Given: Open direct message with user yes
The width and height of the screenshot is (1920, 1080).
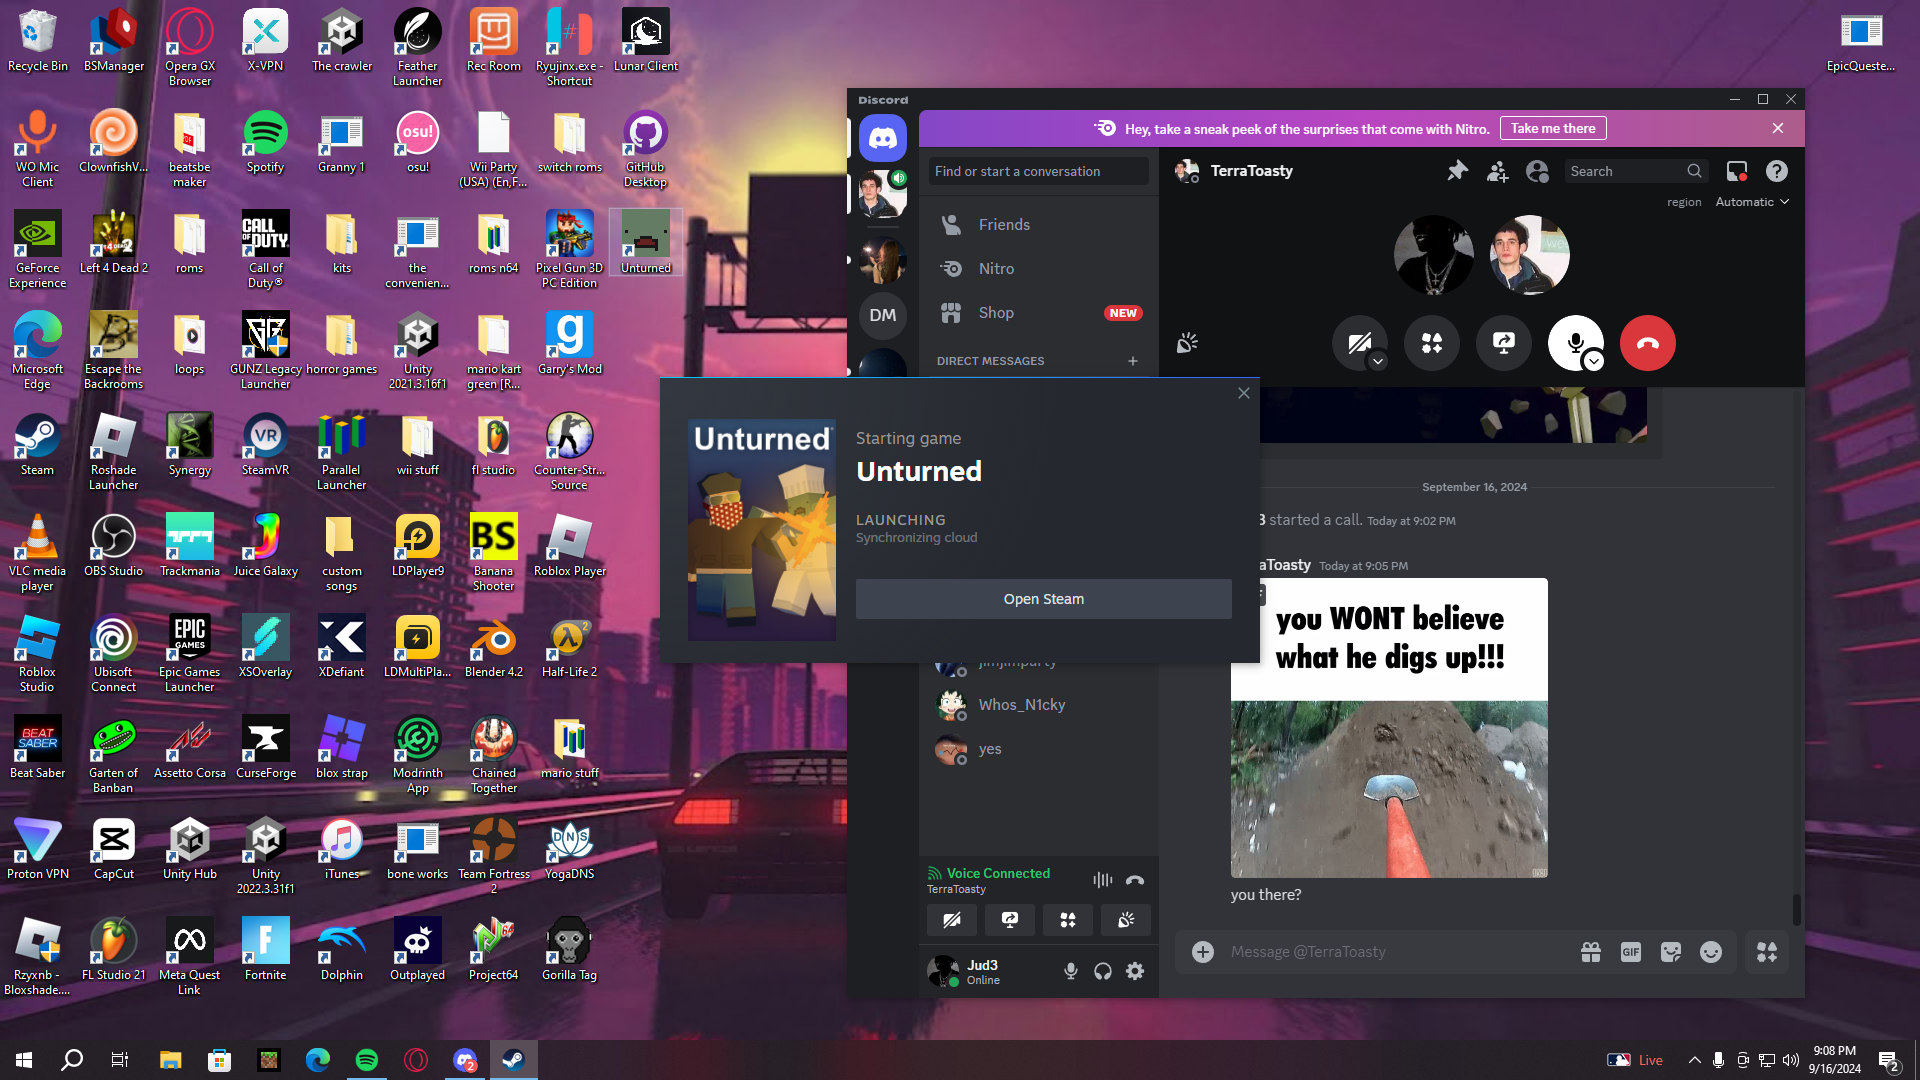Looking at the screenshot, I should [x=1039, y=749].
